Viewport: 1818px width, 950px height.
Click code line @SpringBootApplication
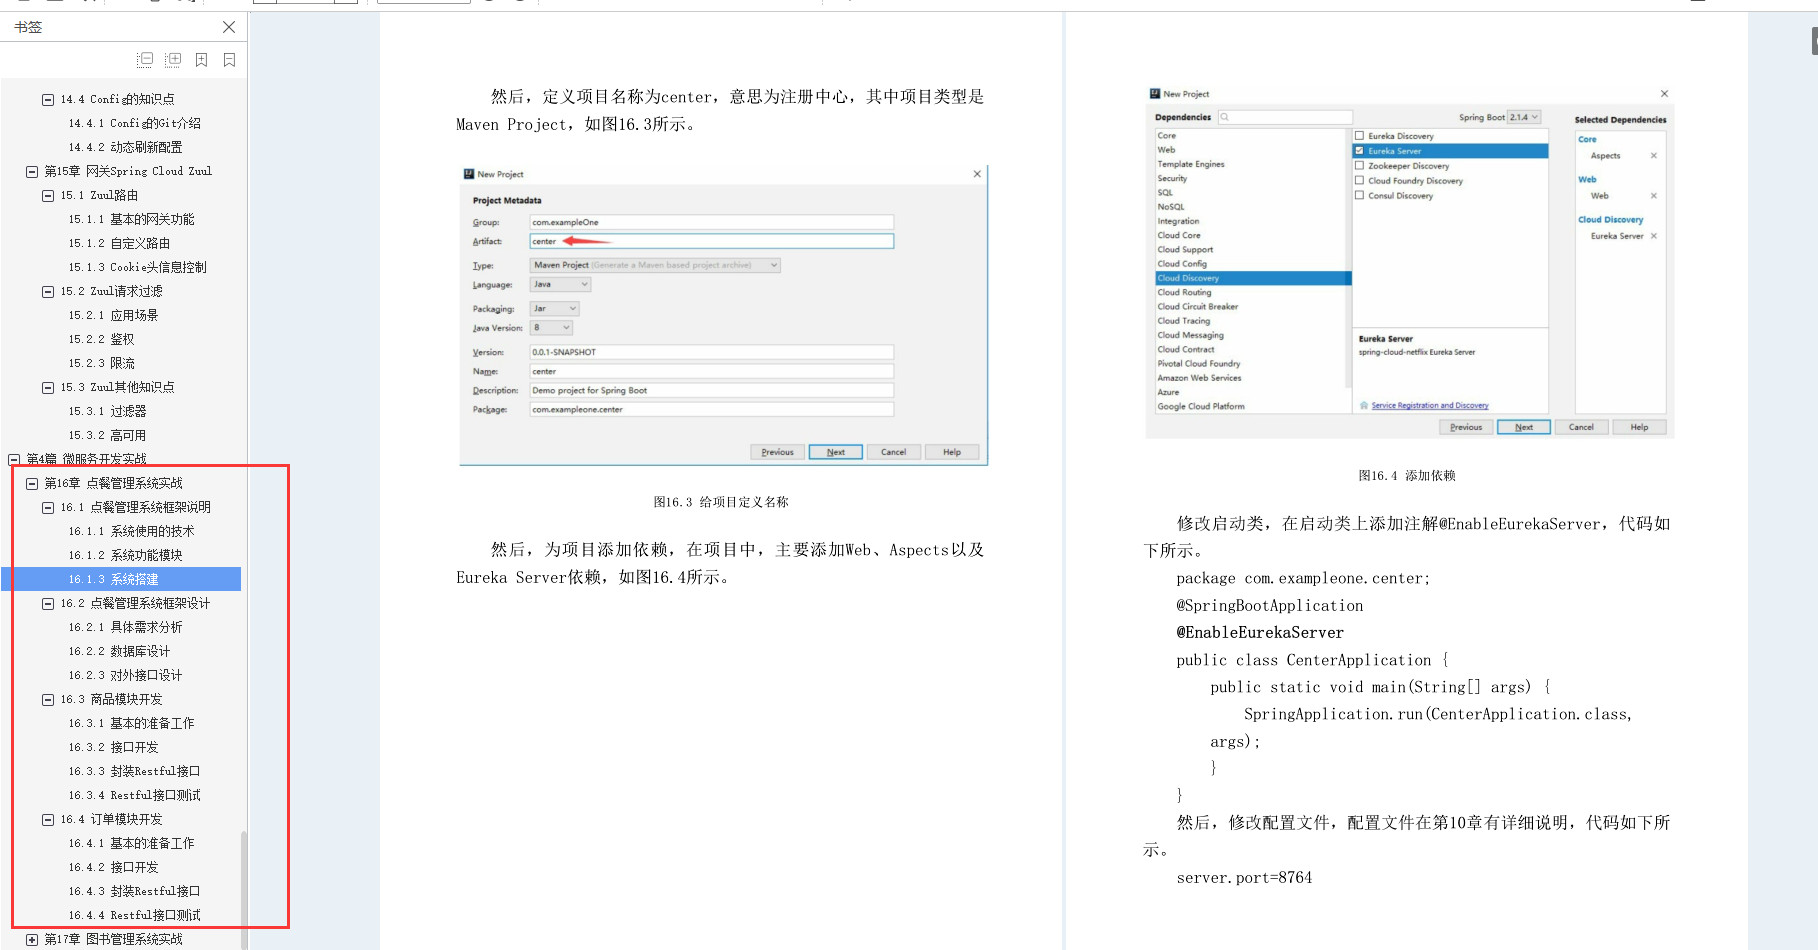point(1270,606)
